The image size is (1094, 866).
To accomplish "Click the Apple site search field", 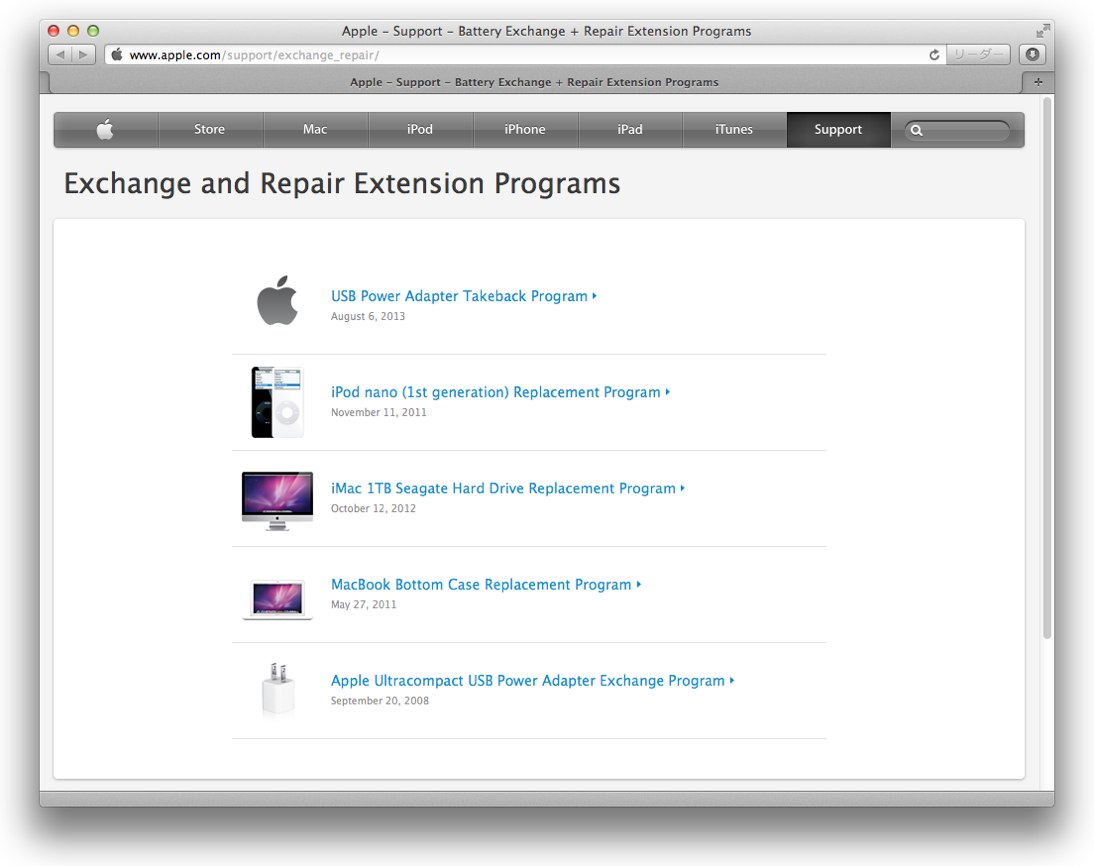I will (957, 130).
